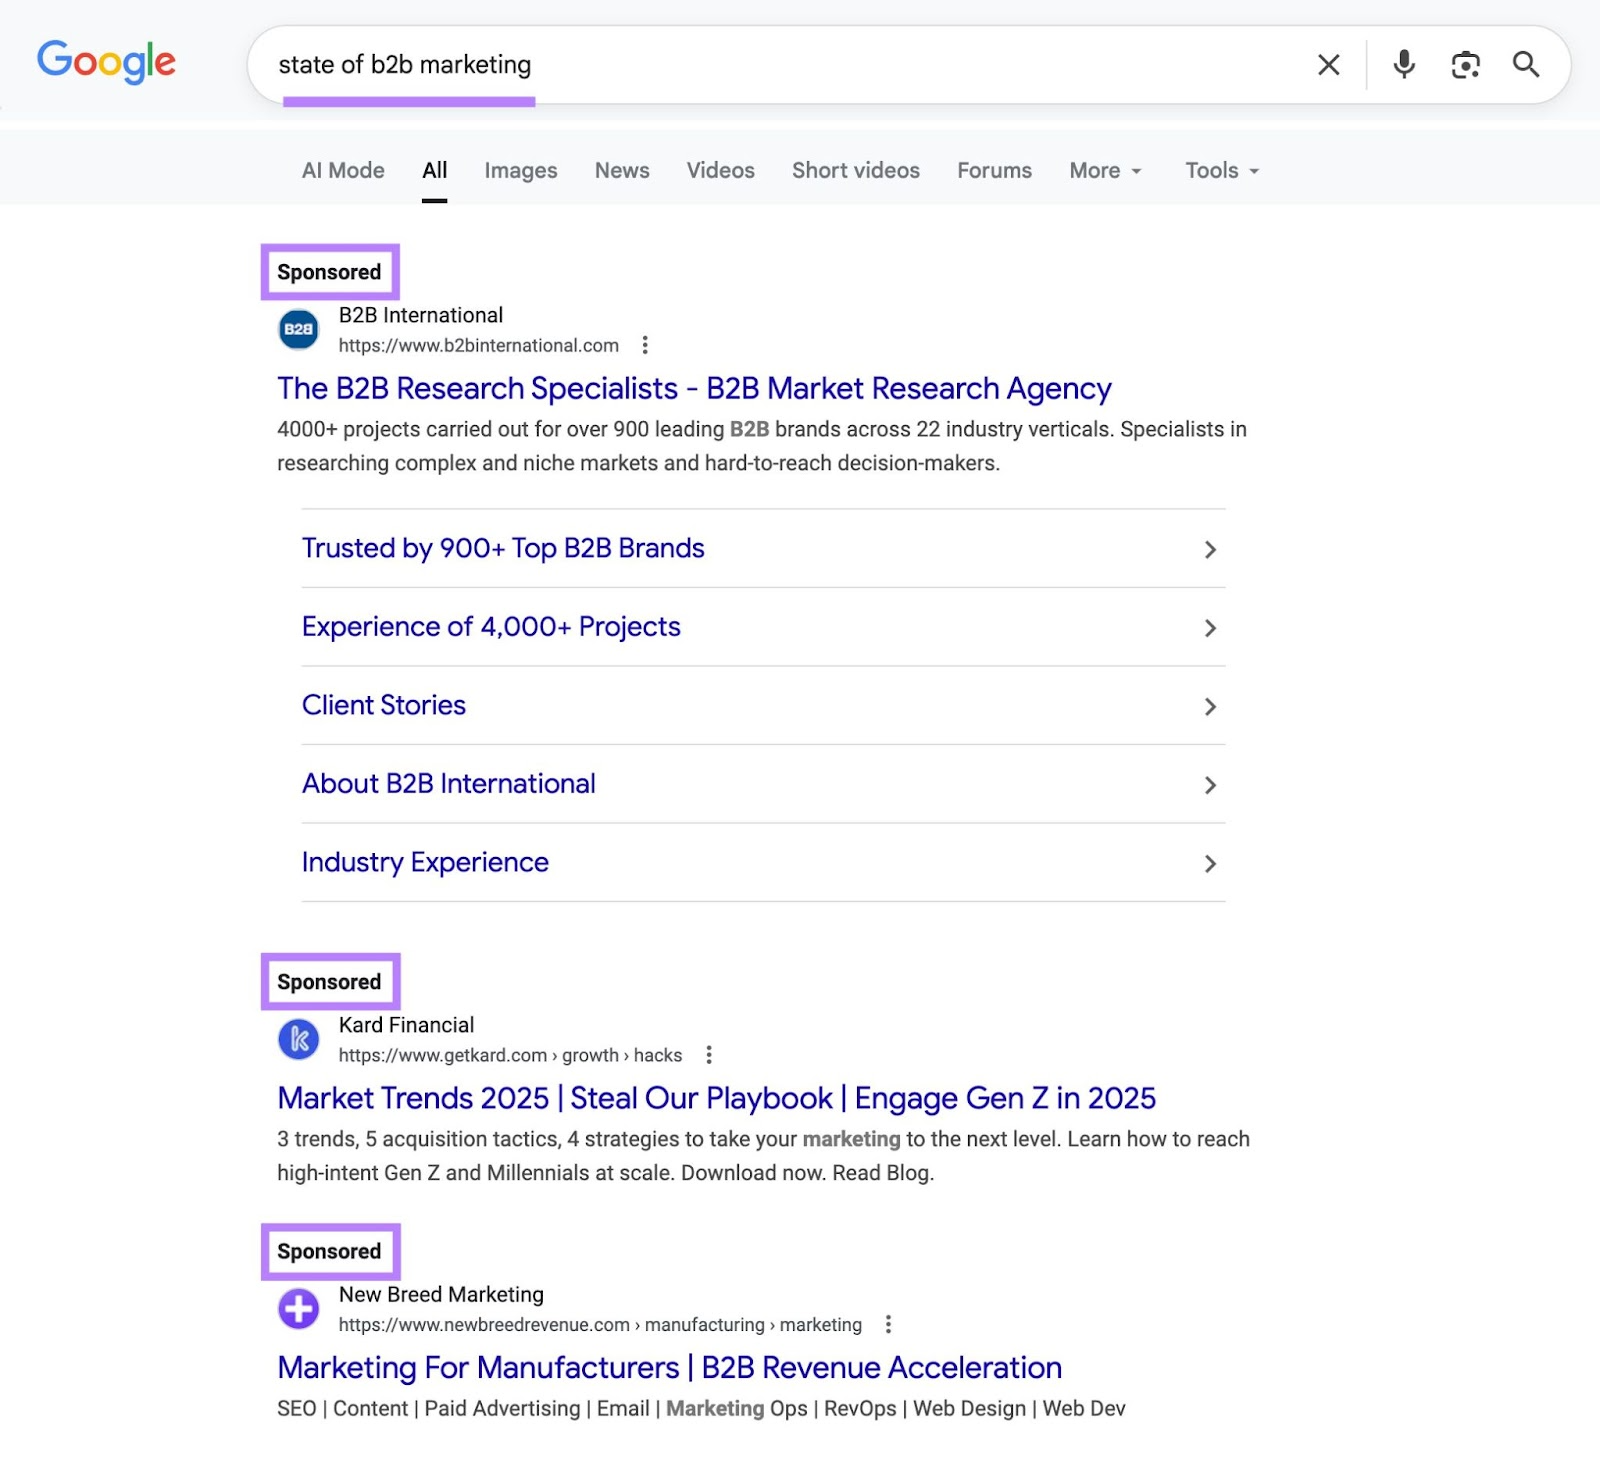Click the Market Trends 2025 ad headline
The width and height of the screenshot is (1600, 1467).
tap(716, 1097)
